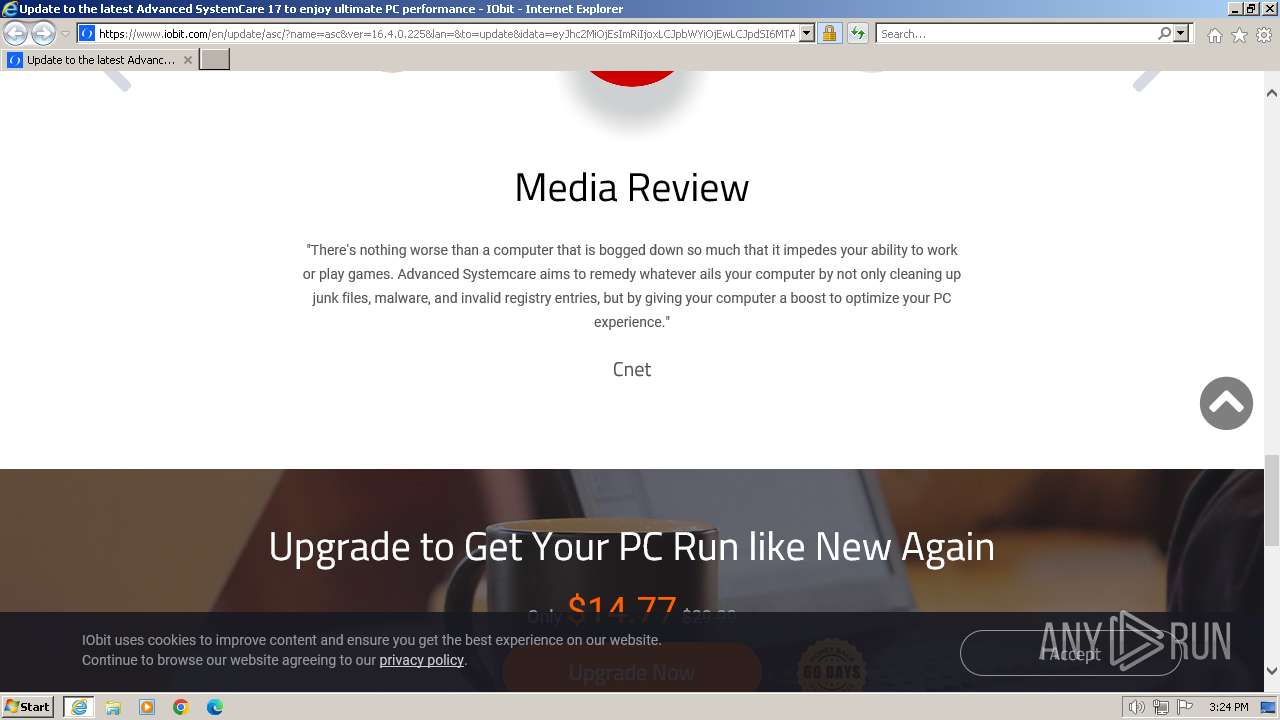Open Windows Media Player taskbar icon
This screenshot has height=720, width=1280.
[147, 707]
